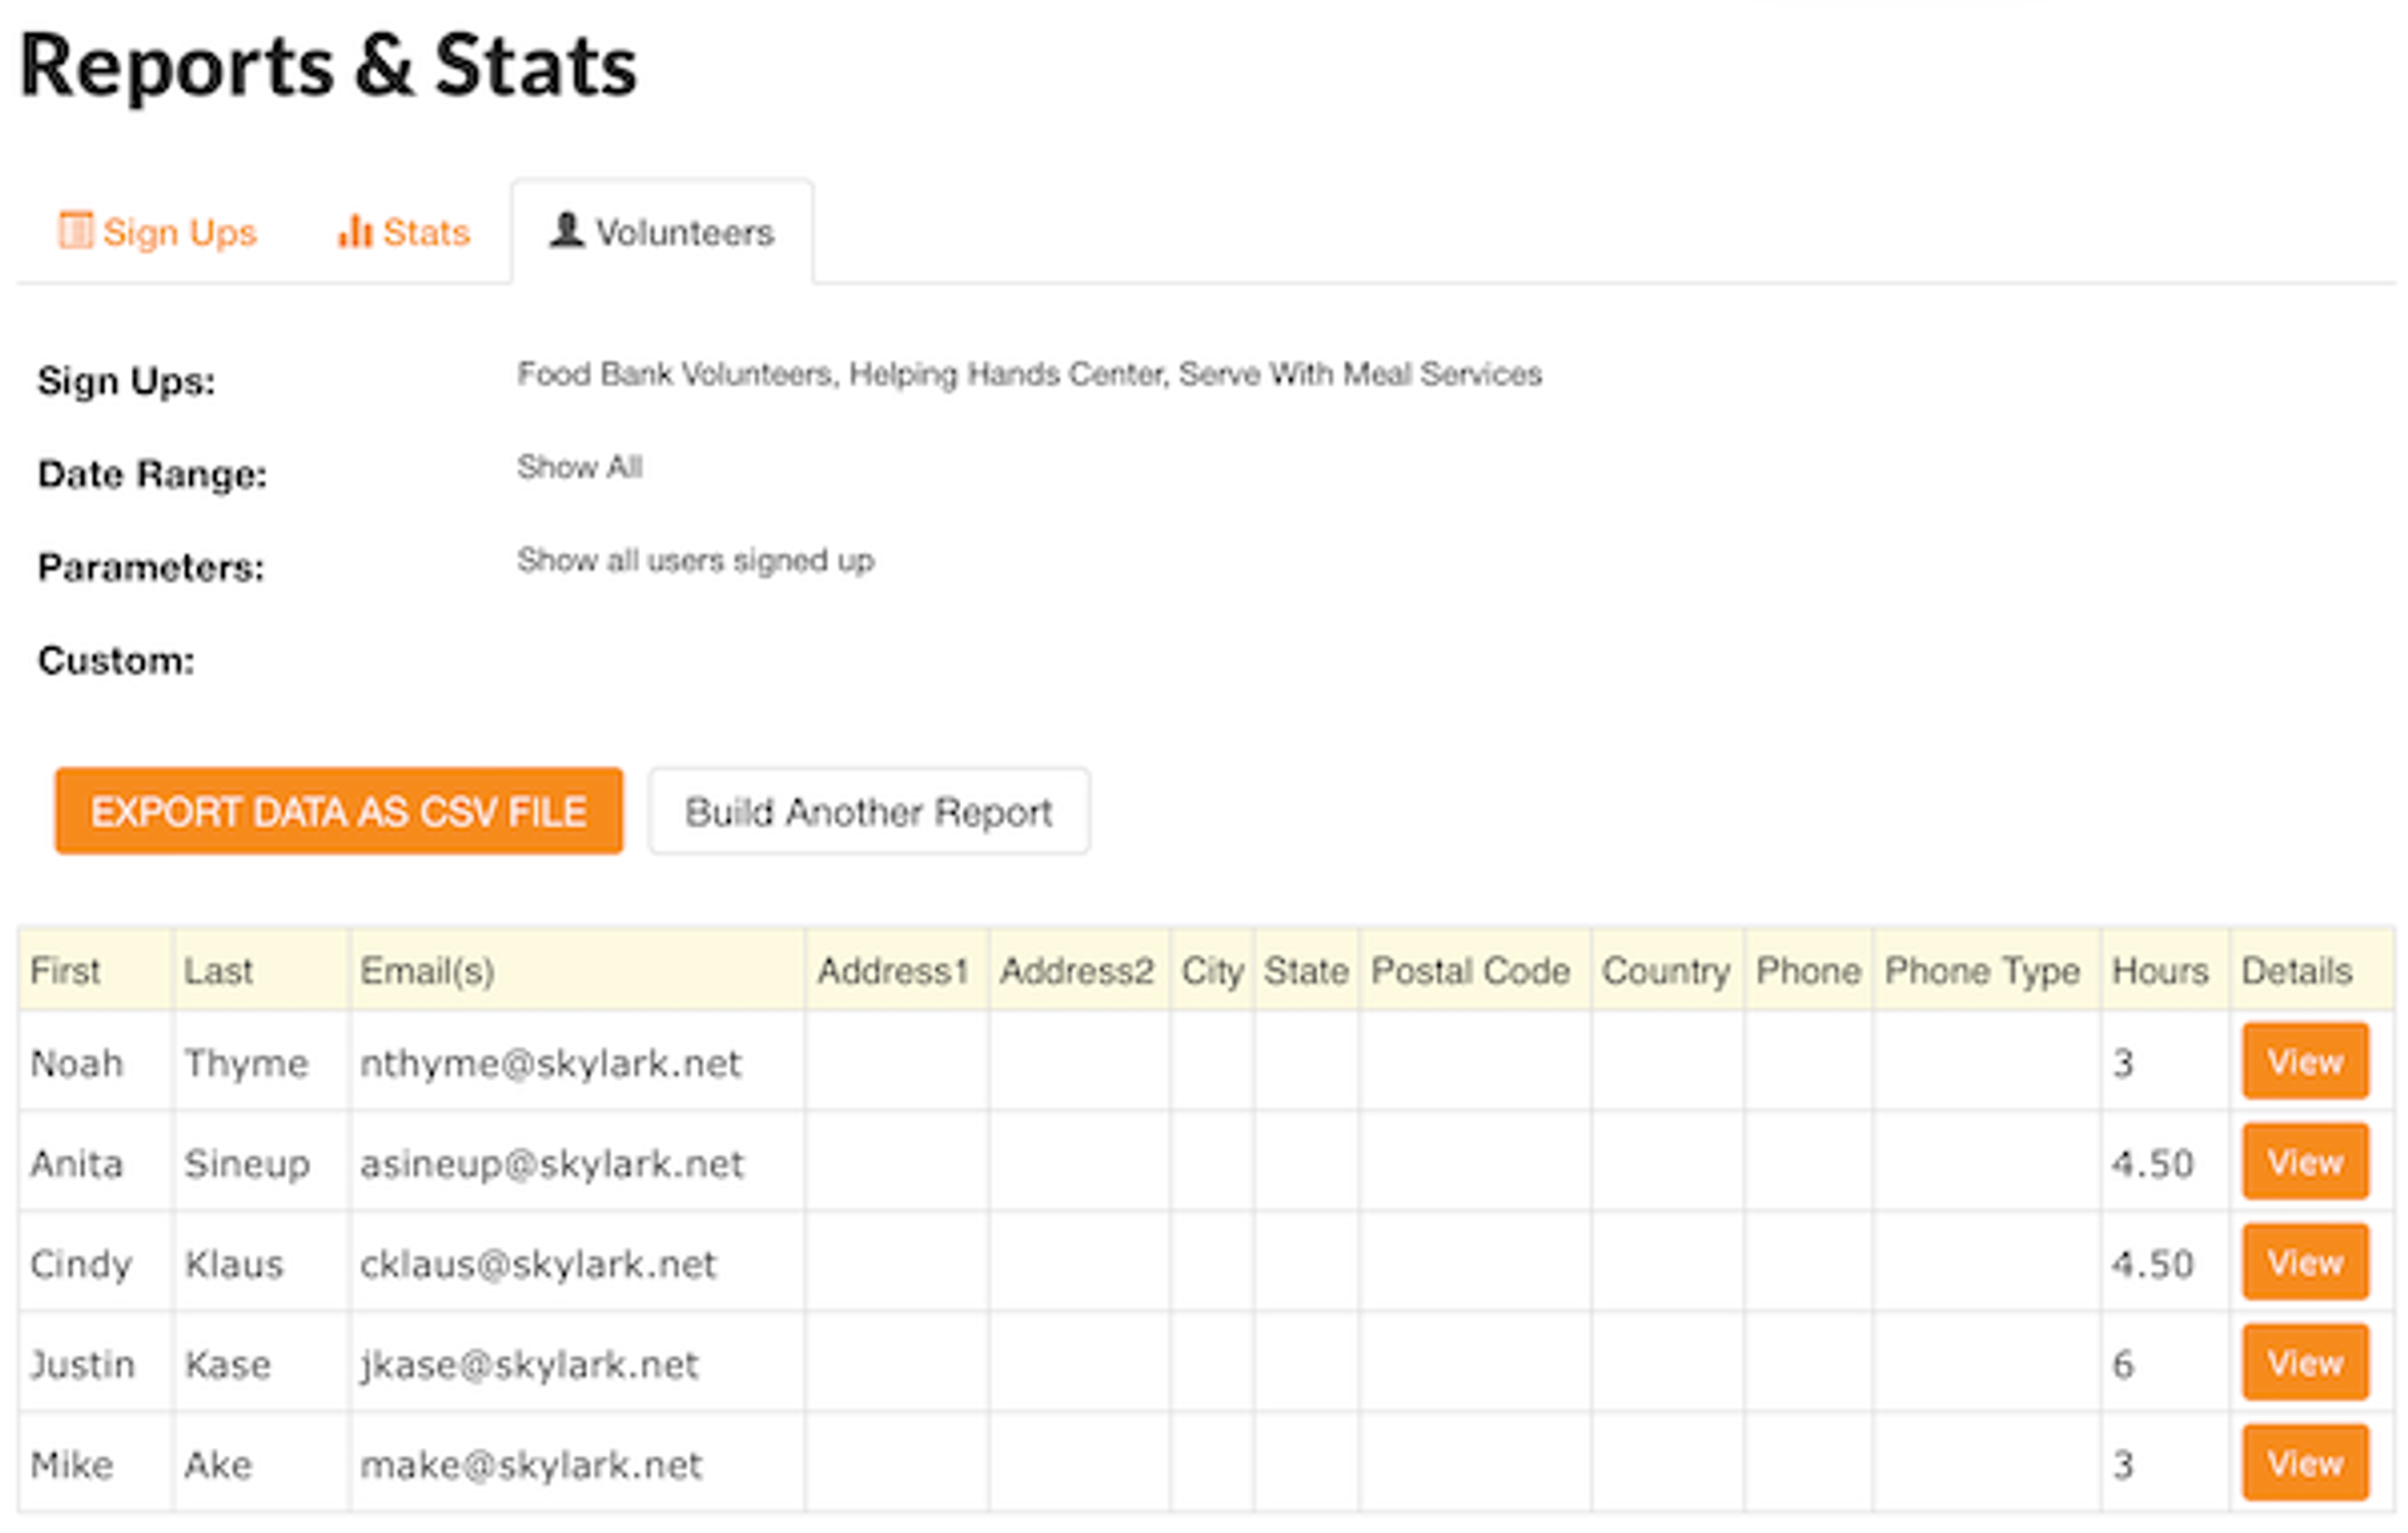The width and height of the screenshot is (2408, 1533).
Task: Click the Postal Code column header
Action: click(x=1469, y=970)
